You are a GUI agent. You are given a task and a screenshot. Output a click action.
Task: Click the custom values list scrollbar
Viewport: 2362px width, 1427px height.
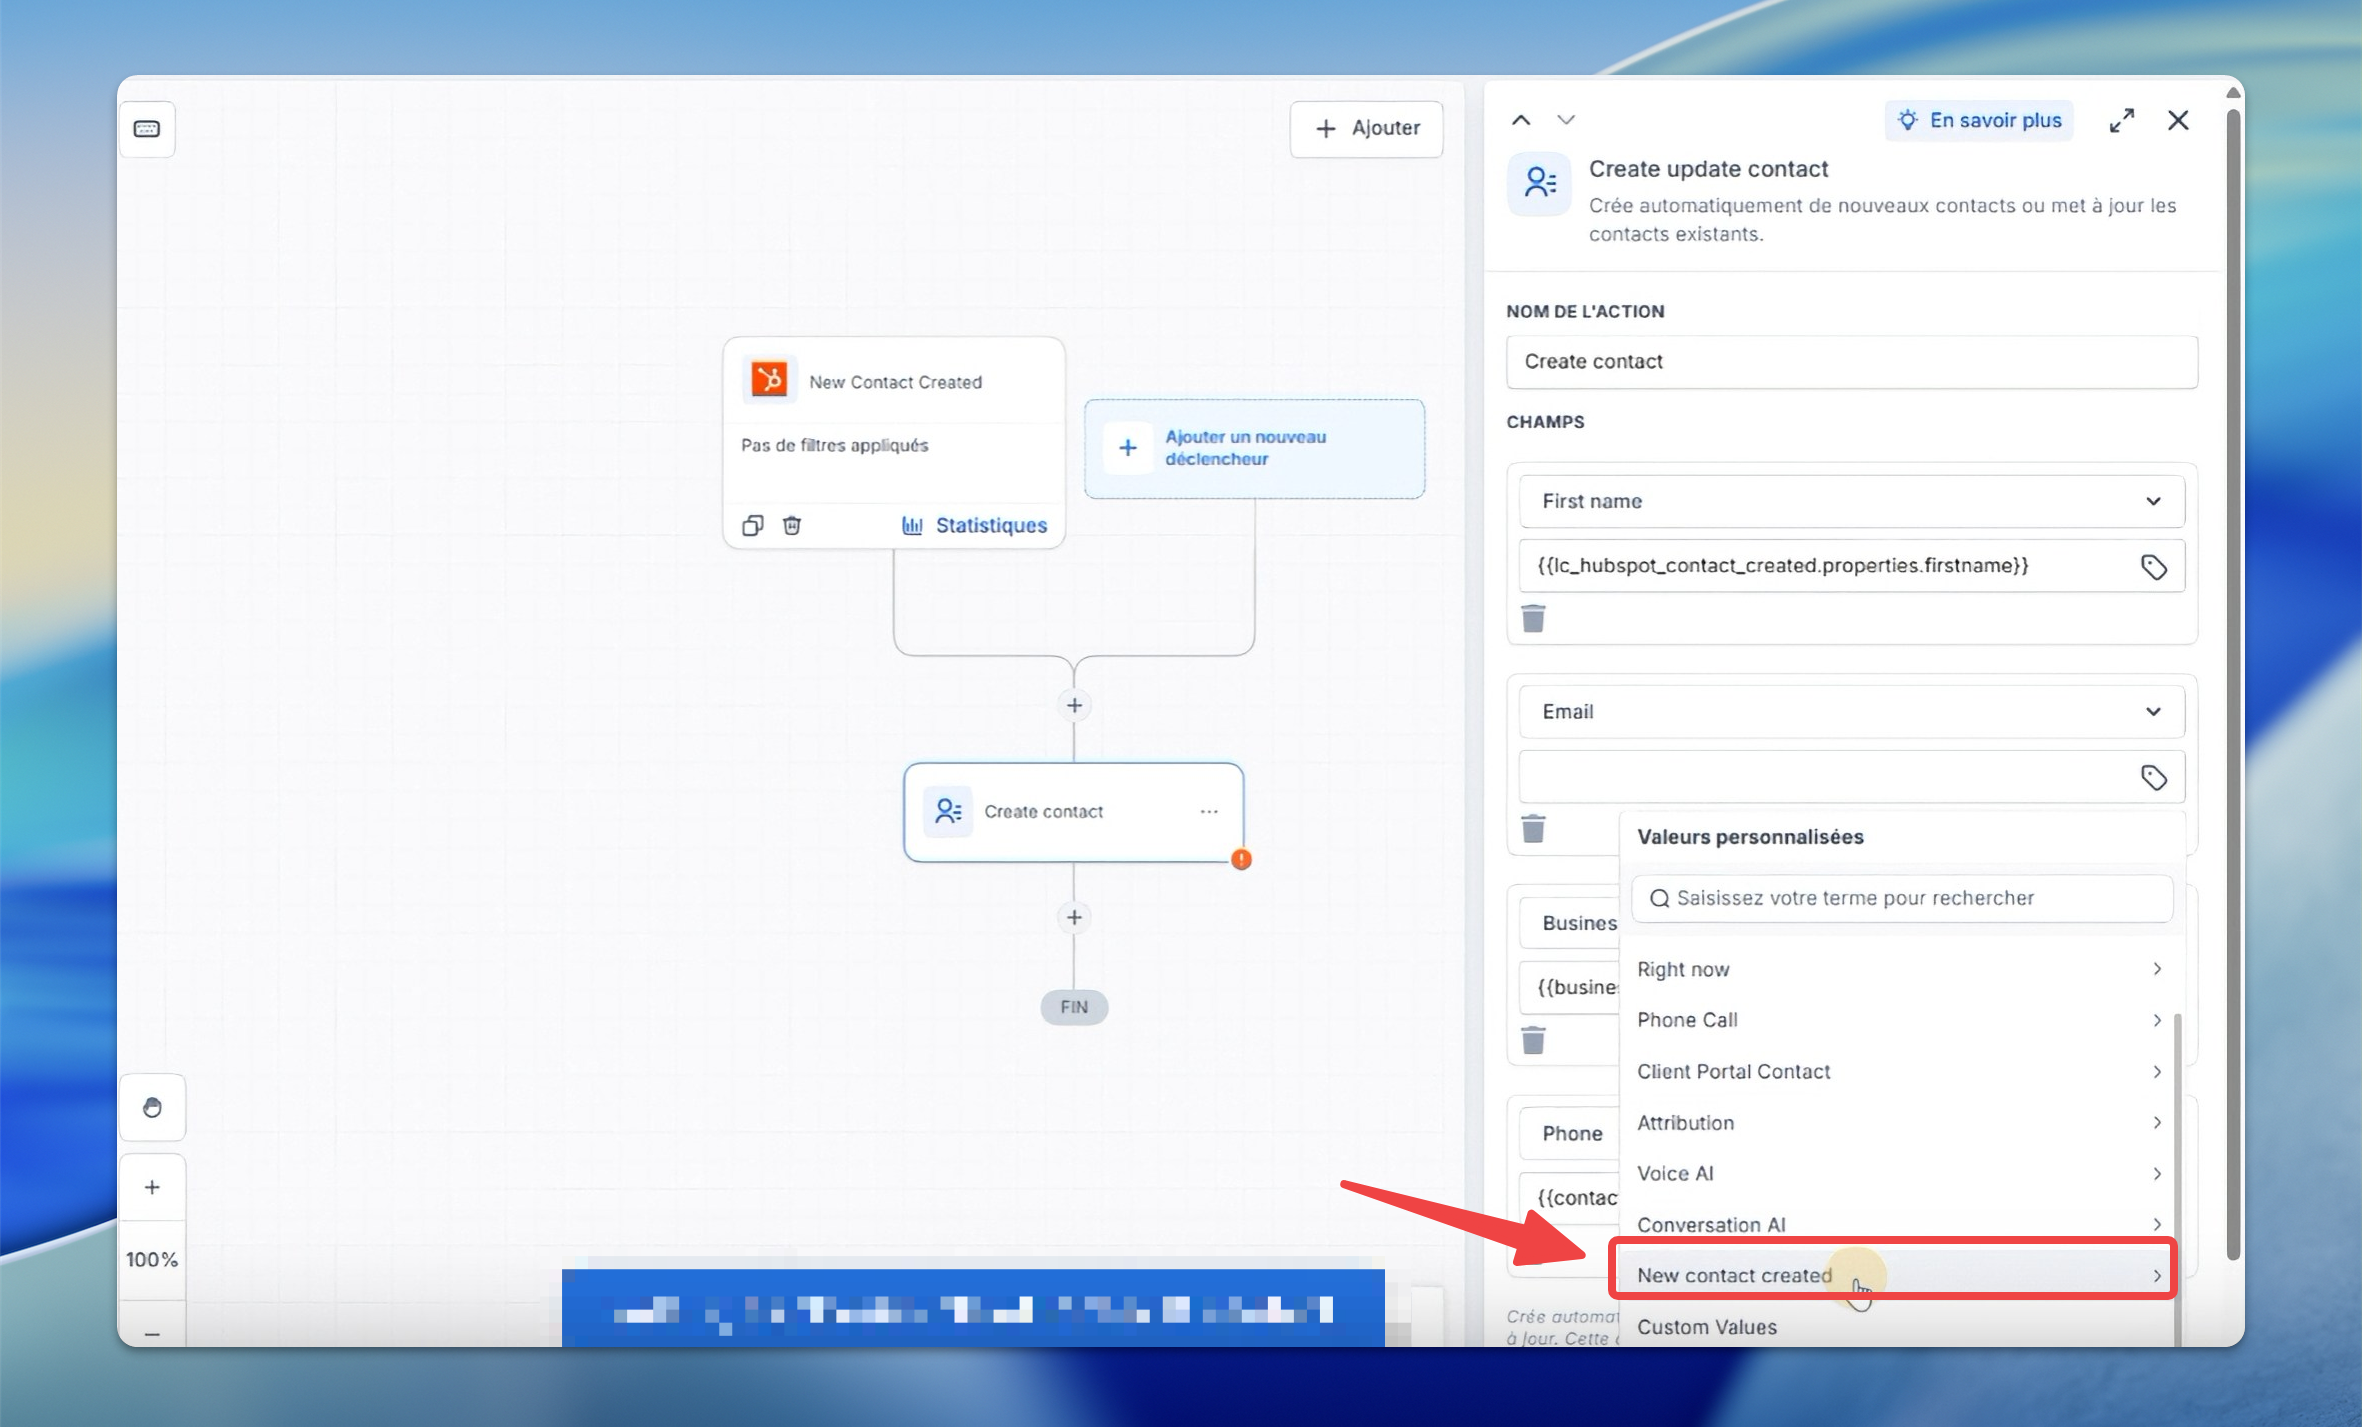click(2178, 1180)
